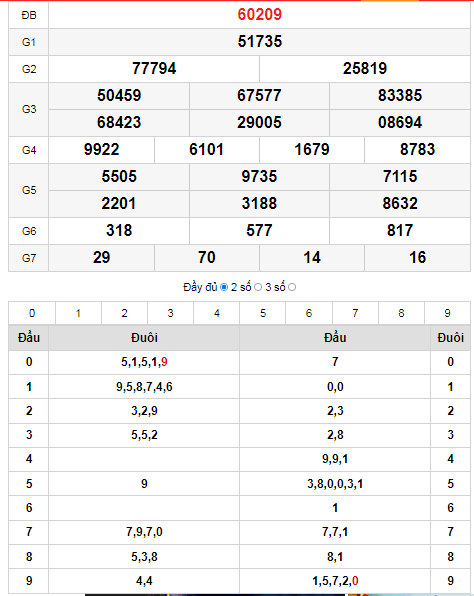Click G6 number 318
The image size is (474, 596).
point(119,230)
